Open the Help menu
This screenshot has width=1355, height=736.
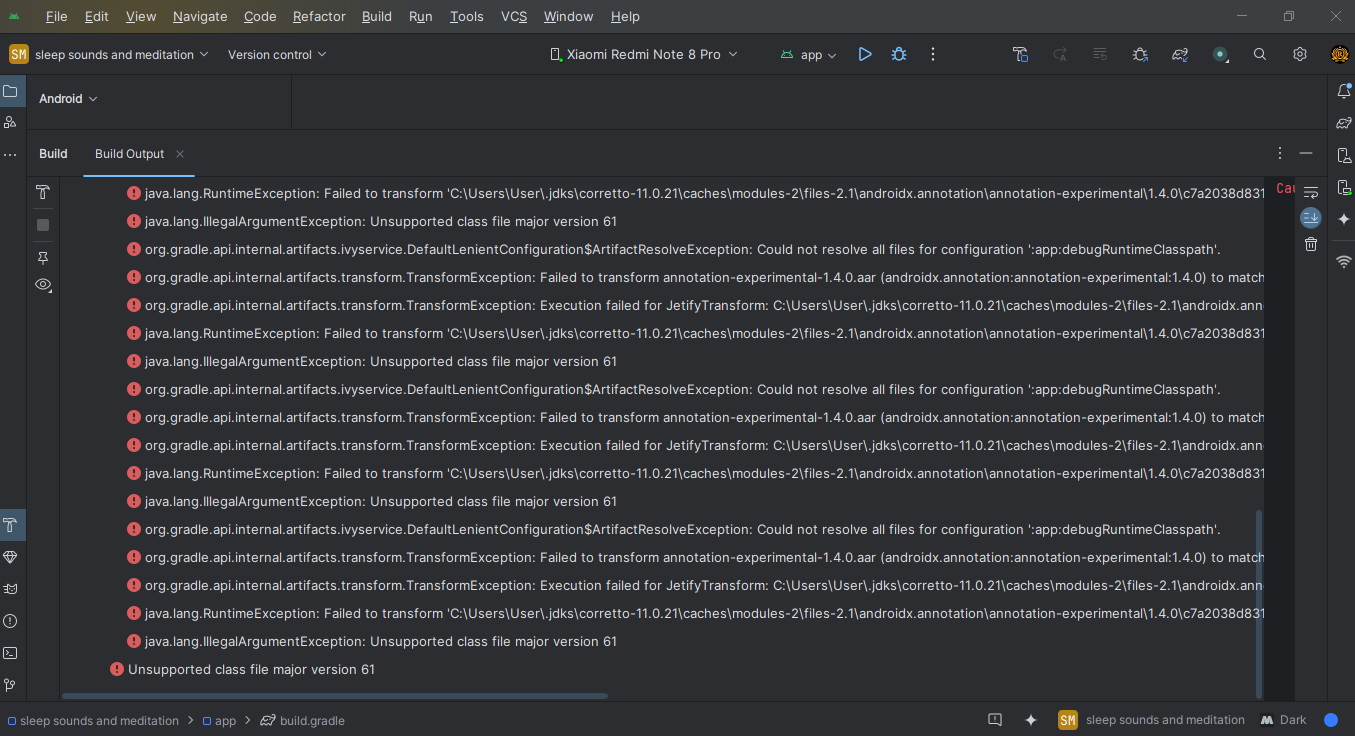625,16
